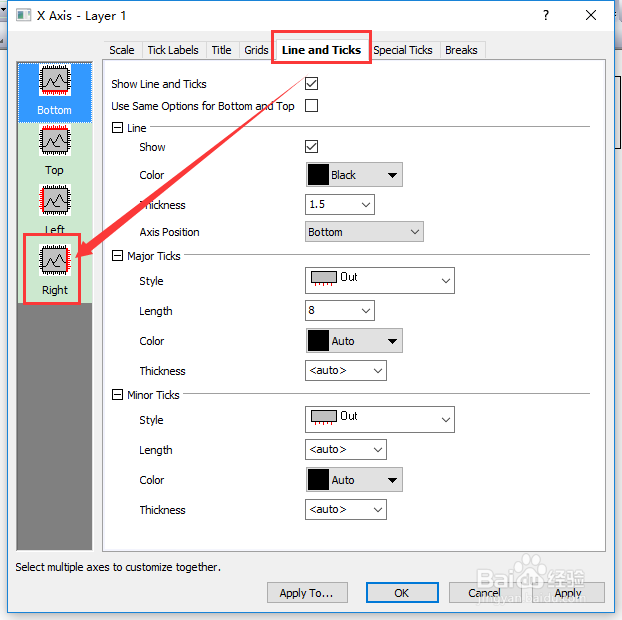Open the Line Color Black picker
This screenshot has width=622, height=620.
[354, 175]
